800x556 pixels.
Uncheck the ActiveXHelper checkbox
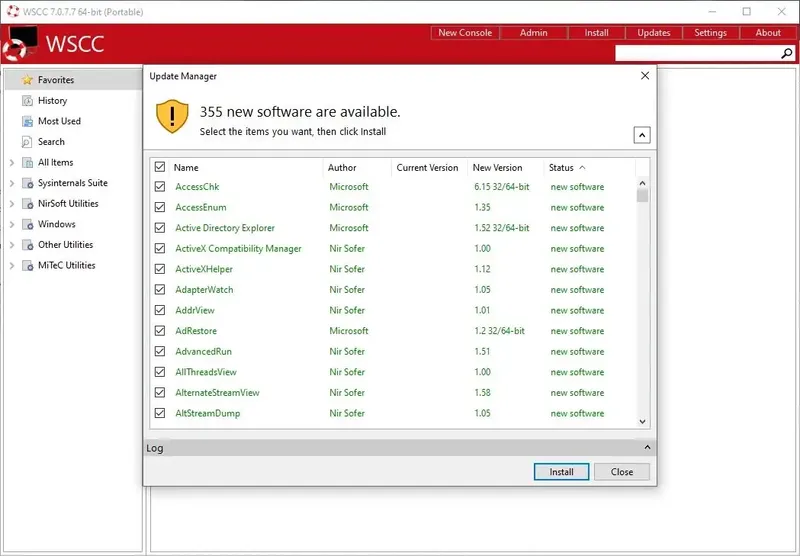click(x=160, y=269)
